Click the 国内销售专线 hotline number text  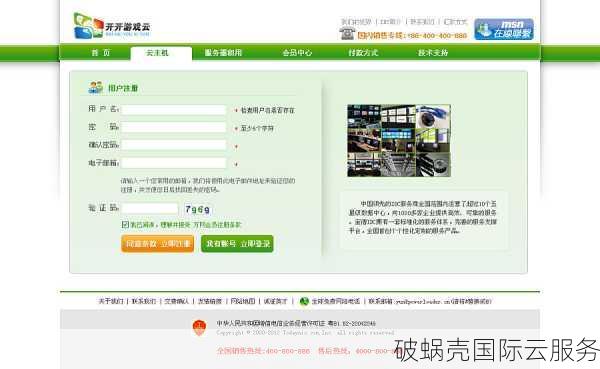point(412,36)
